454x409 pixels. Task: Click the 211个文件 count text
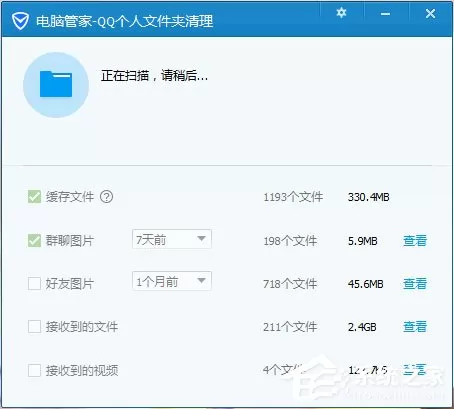[x=290, y=327]
